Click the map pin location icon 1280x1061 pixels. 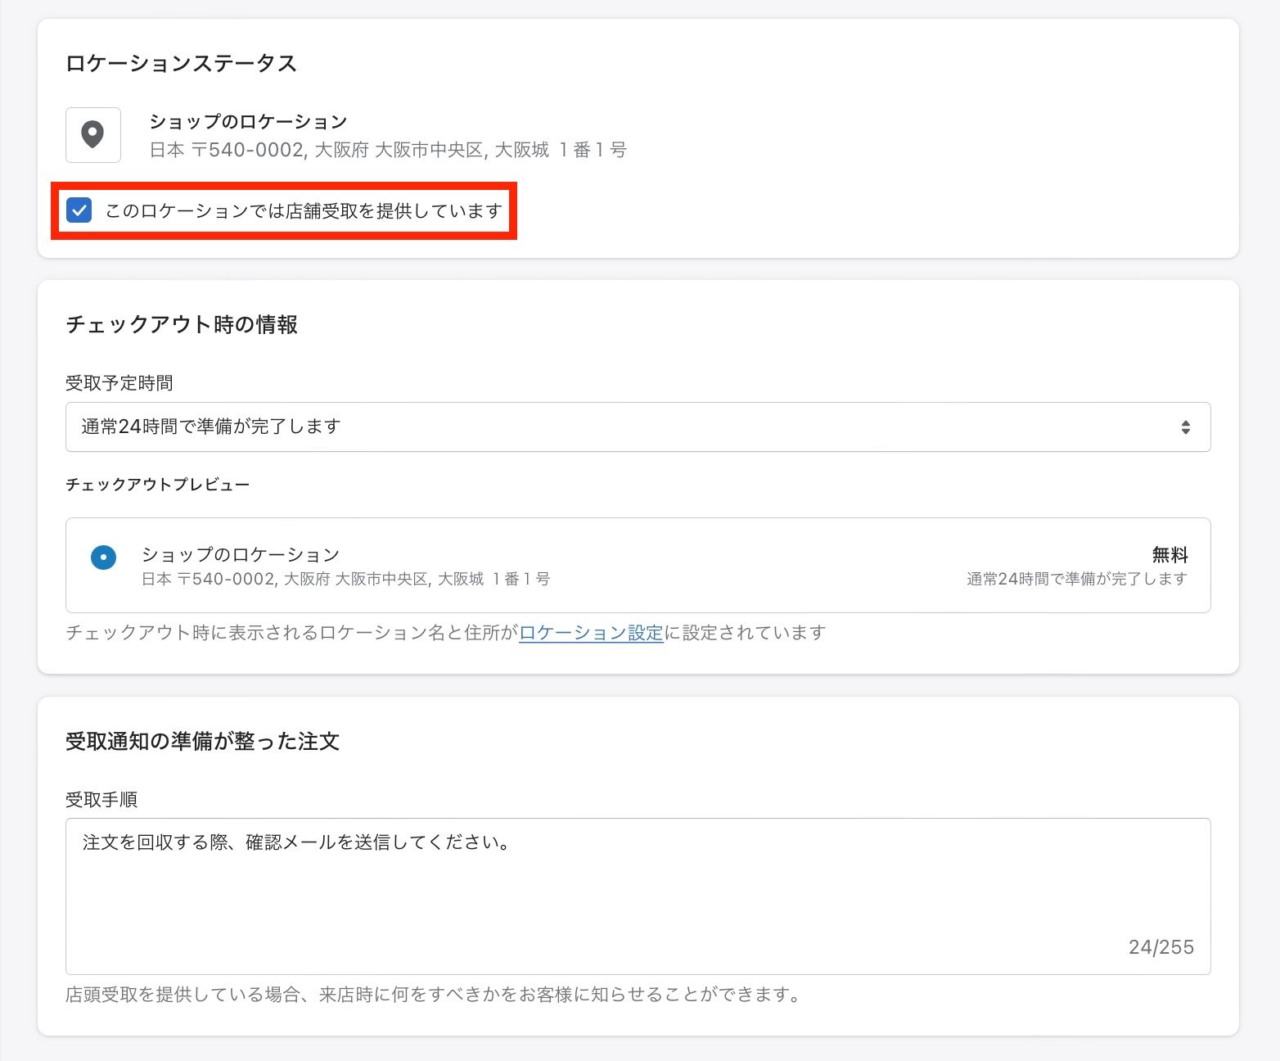93,134
